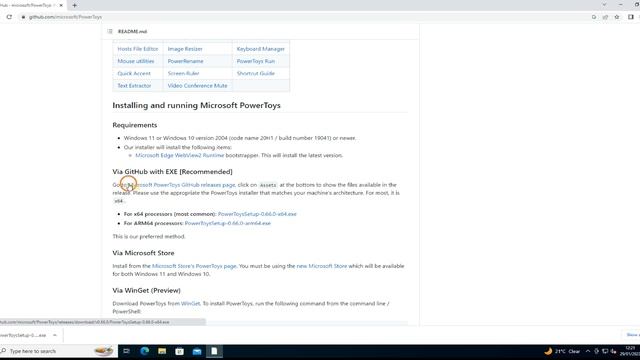Download PowerToysSetup-0.66.0-arm64.exe
The width and height of the screenshot is (640, 360).
[228, 223]
